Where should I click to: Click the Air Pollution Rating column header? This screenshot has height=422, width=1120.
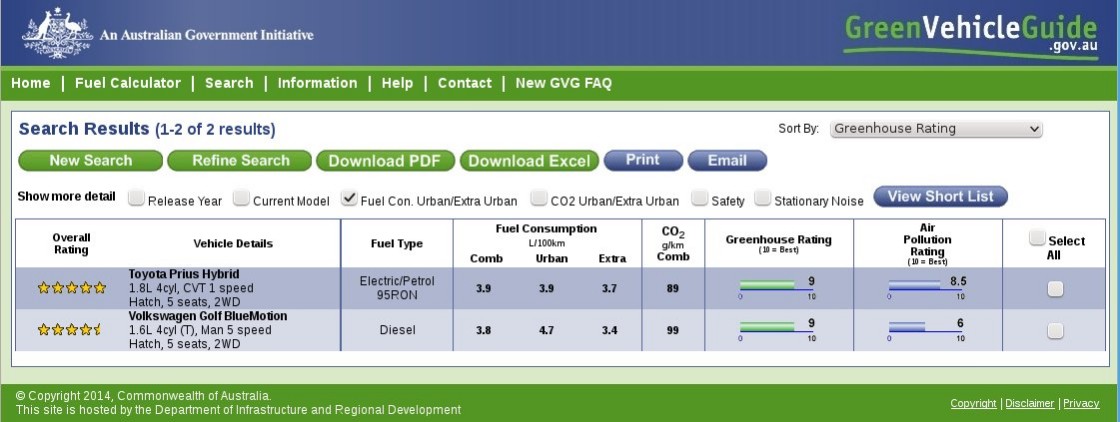click(927, 245)
